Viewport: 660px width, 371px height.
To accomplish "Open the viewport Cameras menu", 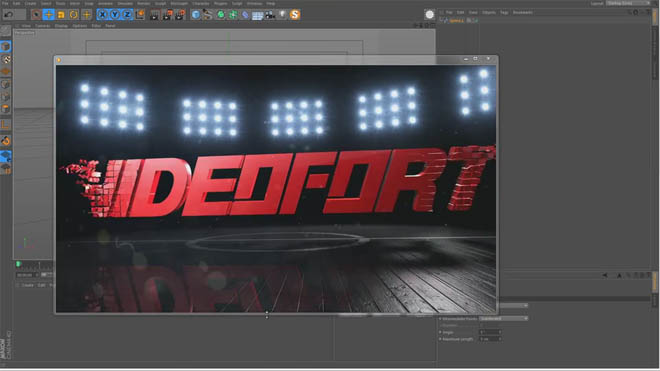I will 43,26.
